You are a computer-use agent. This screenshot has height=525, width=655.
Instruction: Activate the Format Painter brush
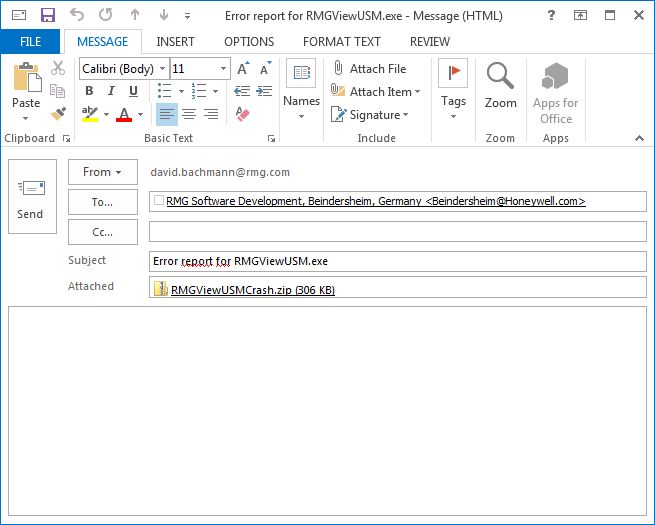pos(58,113)
